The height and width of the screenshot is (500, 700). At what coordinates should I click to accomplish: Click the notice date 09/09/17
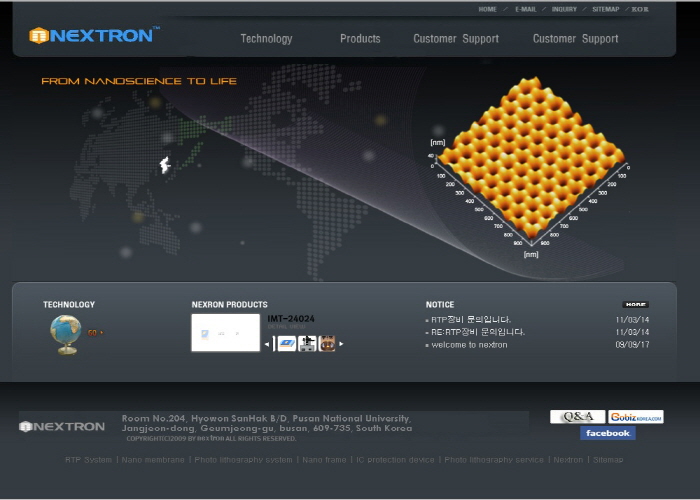(632, 345)
